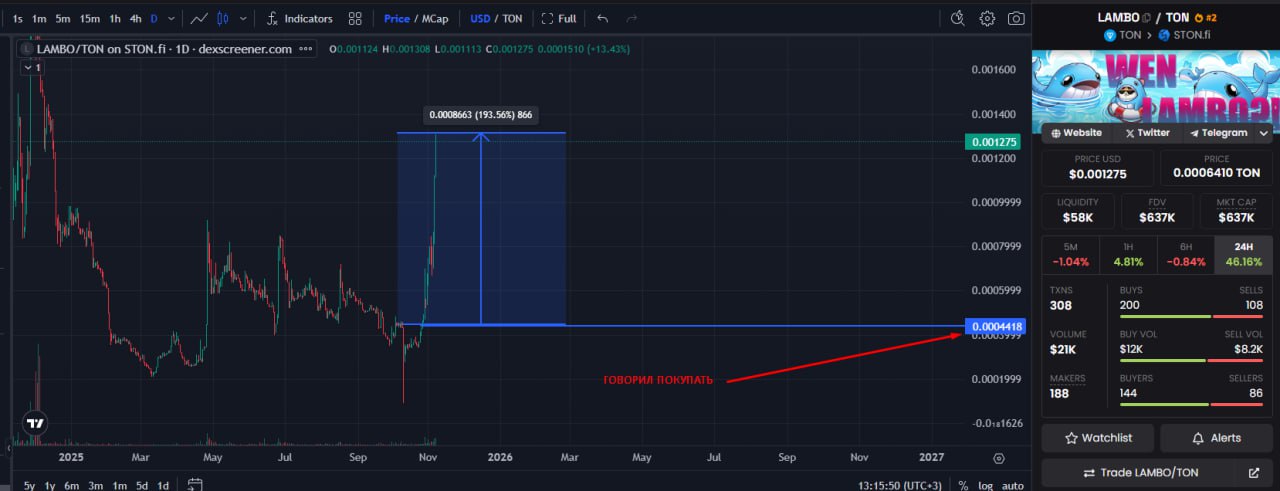Select the 4h timeframe

click(x=135, y=18)
